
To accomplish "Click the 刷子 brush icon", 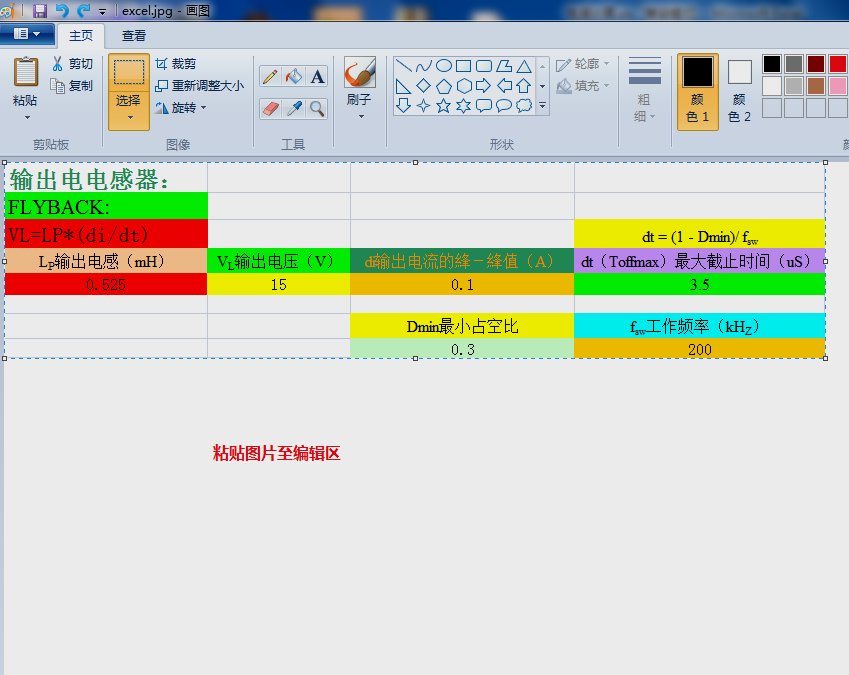I will (x=360, y=72).
